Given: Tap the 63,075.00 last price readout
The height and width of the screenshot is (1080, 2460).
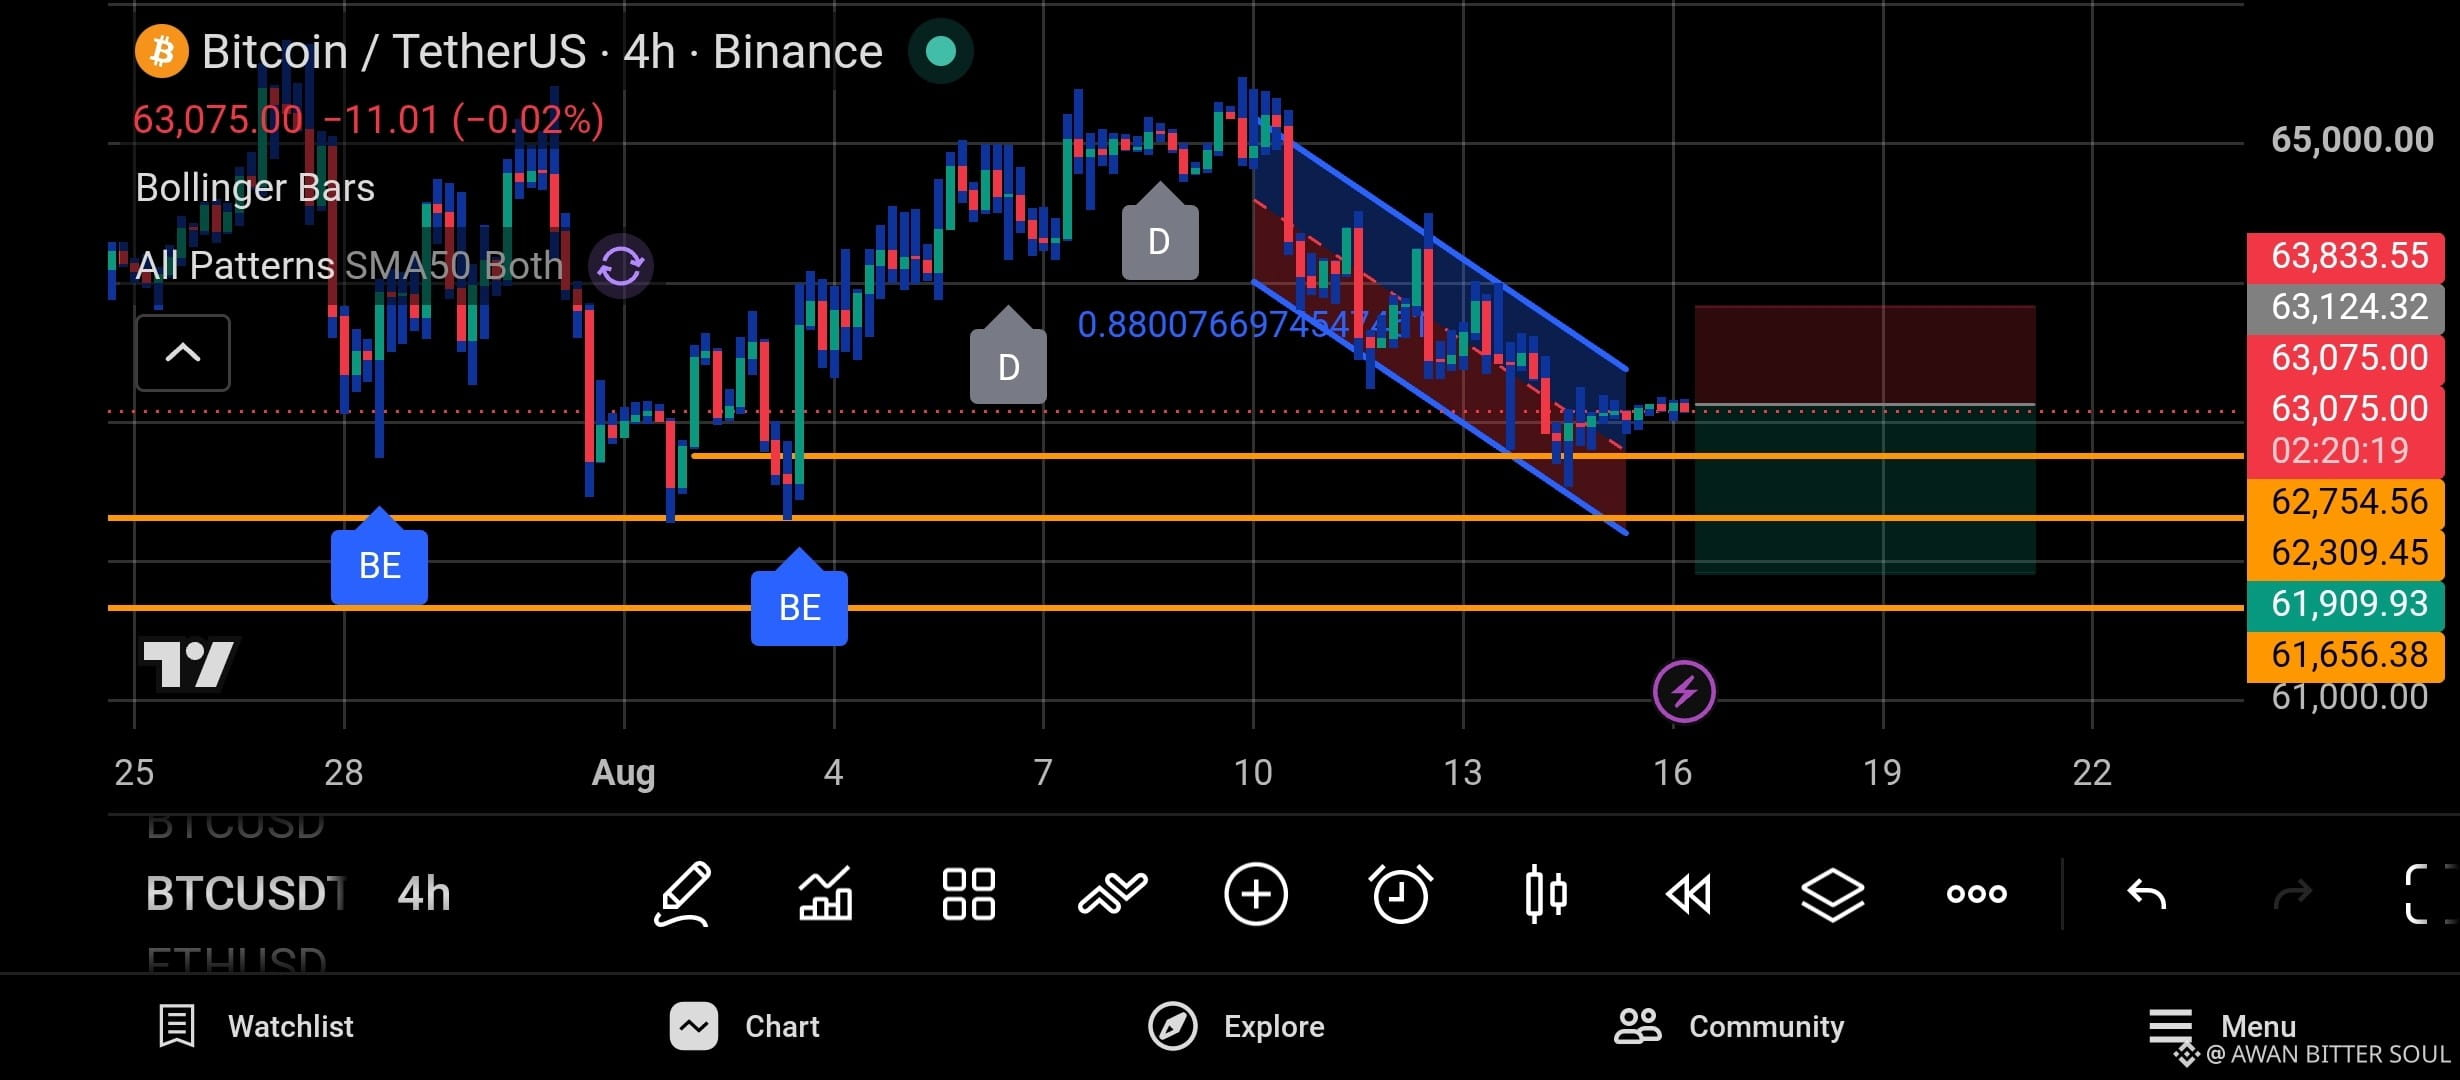Looking at the screenshot, I should tap(218, 120).
